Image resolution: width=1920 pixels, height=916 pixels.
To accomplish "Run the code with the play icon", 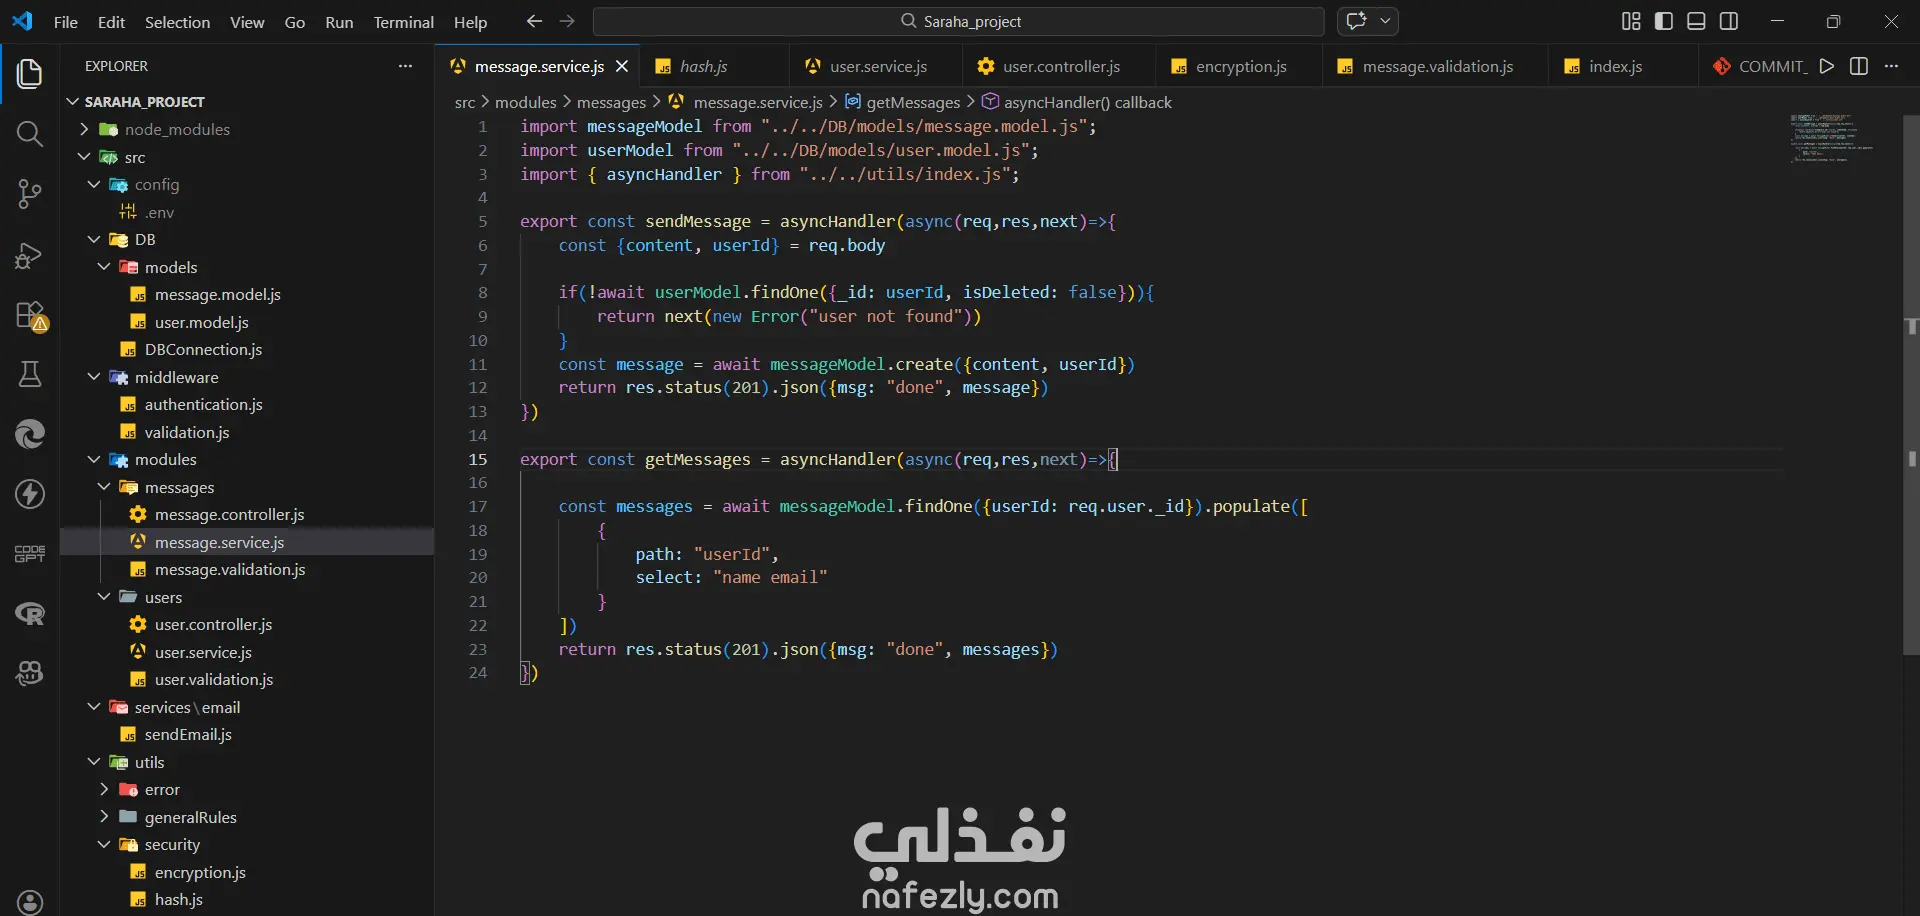I will coord(1827,66).
